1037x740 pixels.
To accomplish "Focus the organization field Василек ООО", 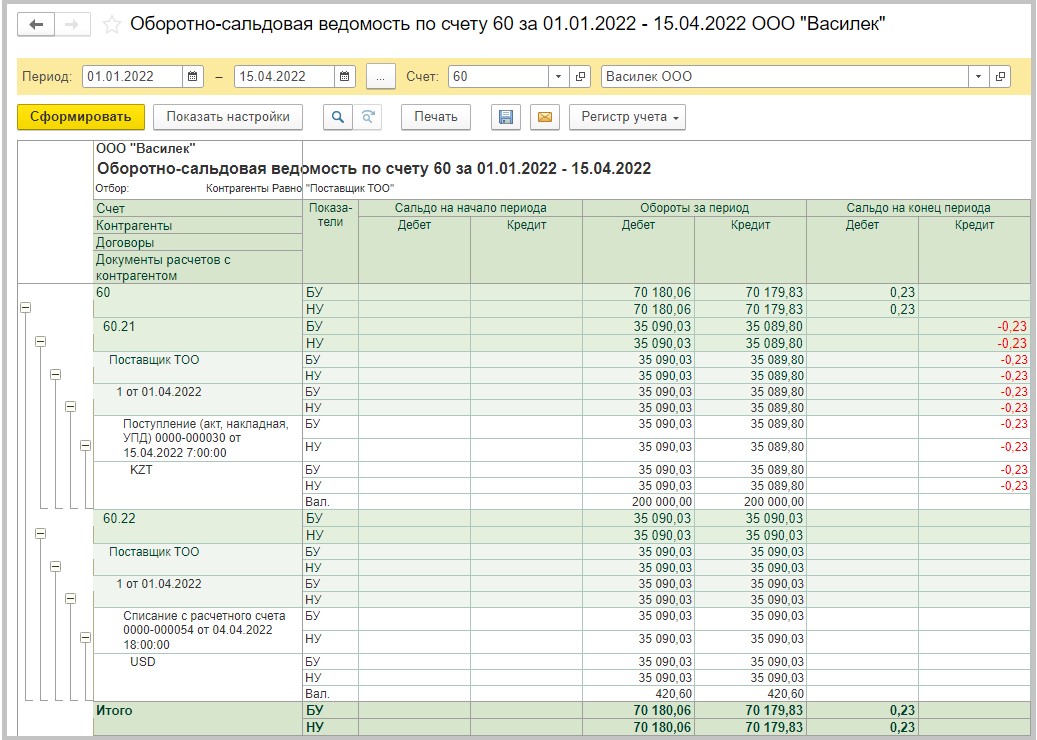I will 785,77.
